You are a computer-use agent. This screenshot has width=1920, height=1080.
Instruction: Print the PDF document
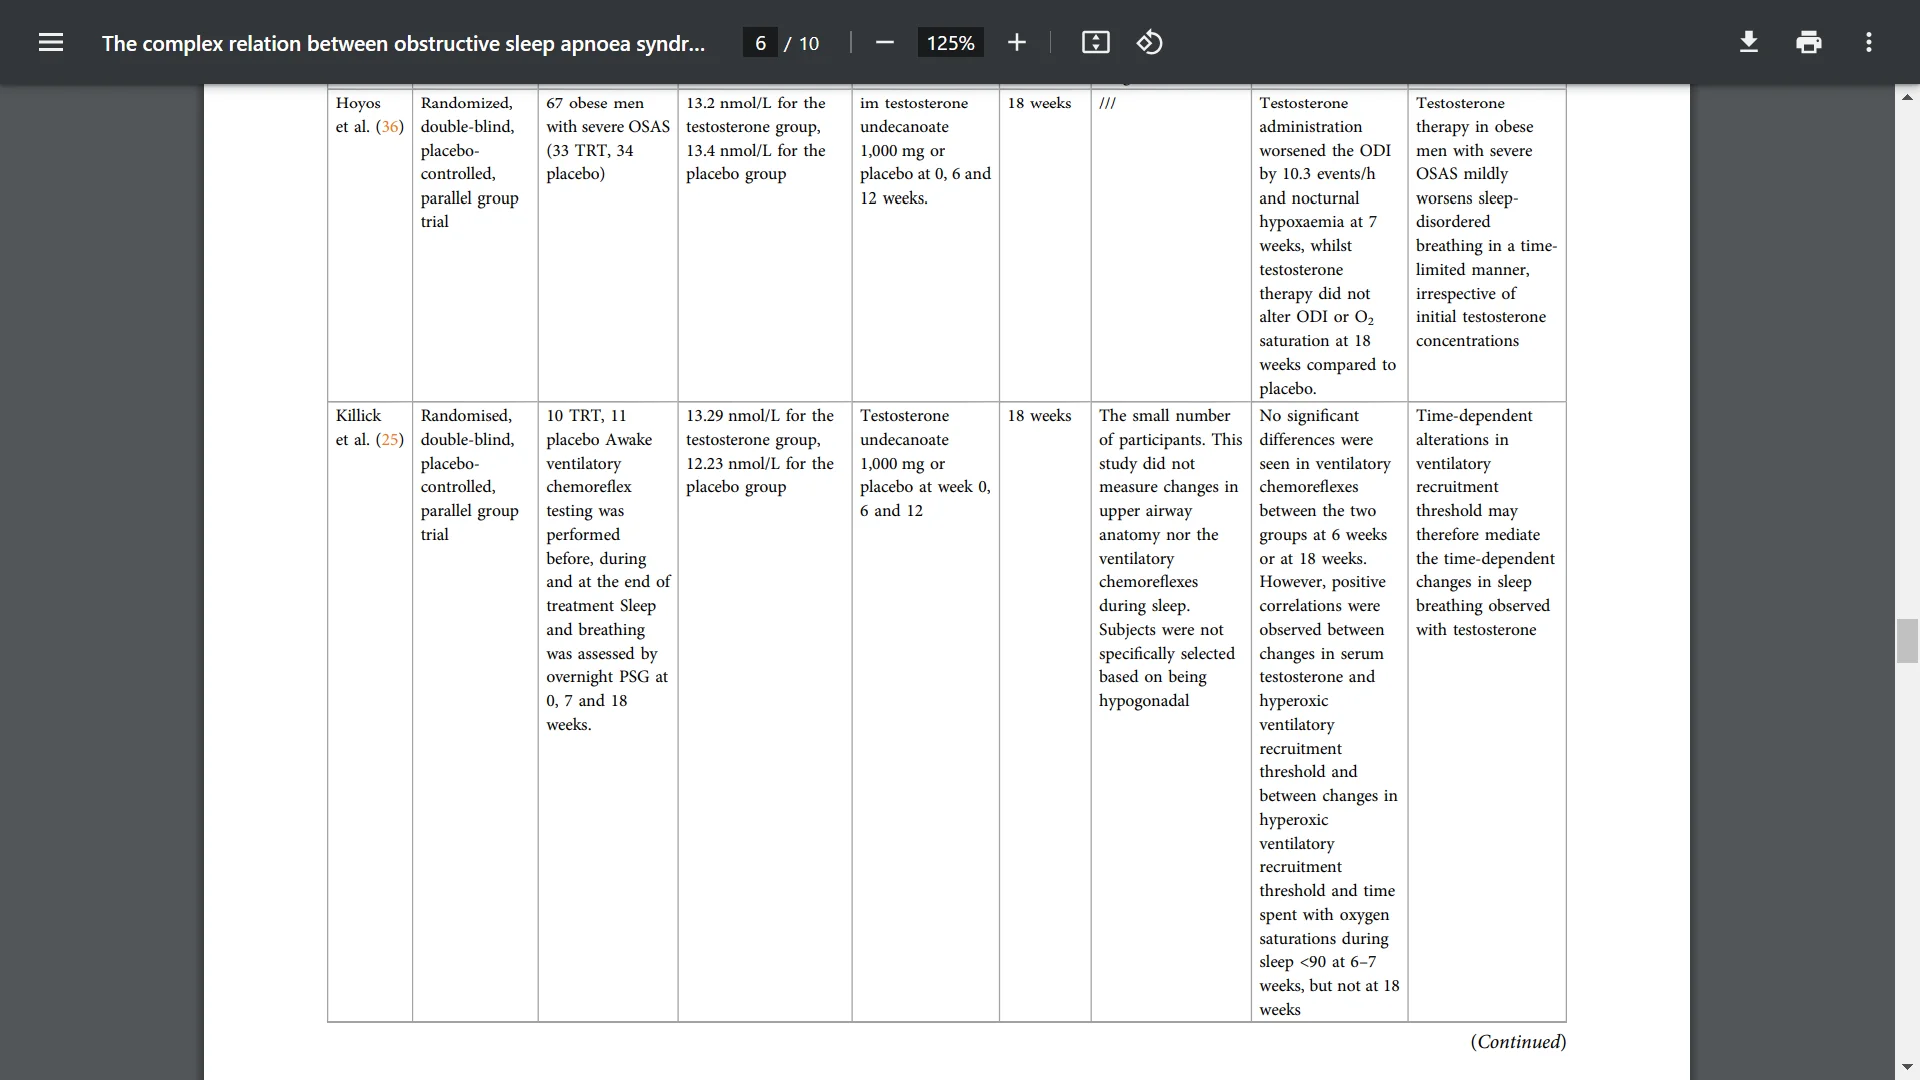(1809, 42)
